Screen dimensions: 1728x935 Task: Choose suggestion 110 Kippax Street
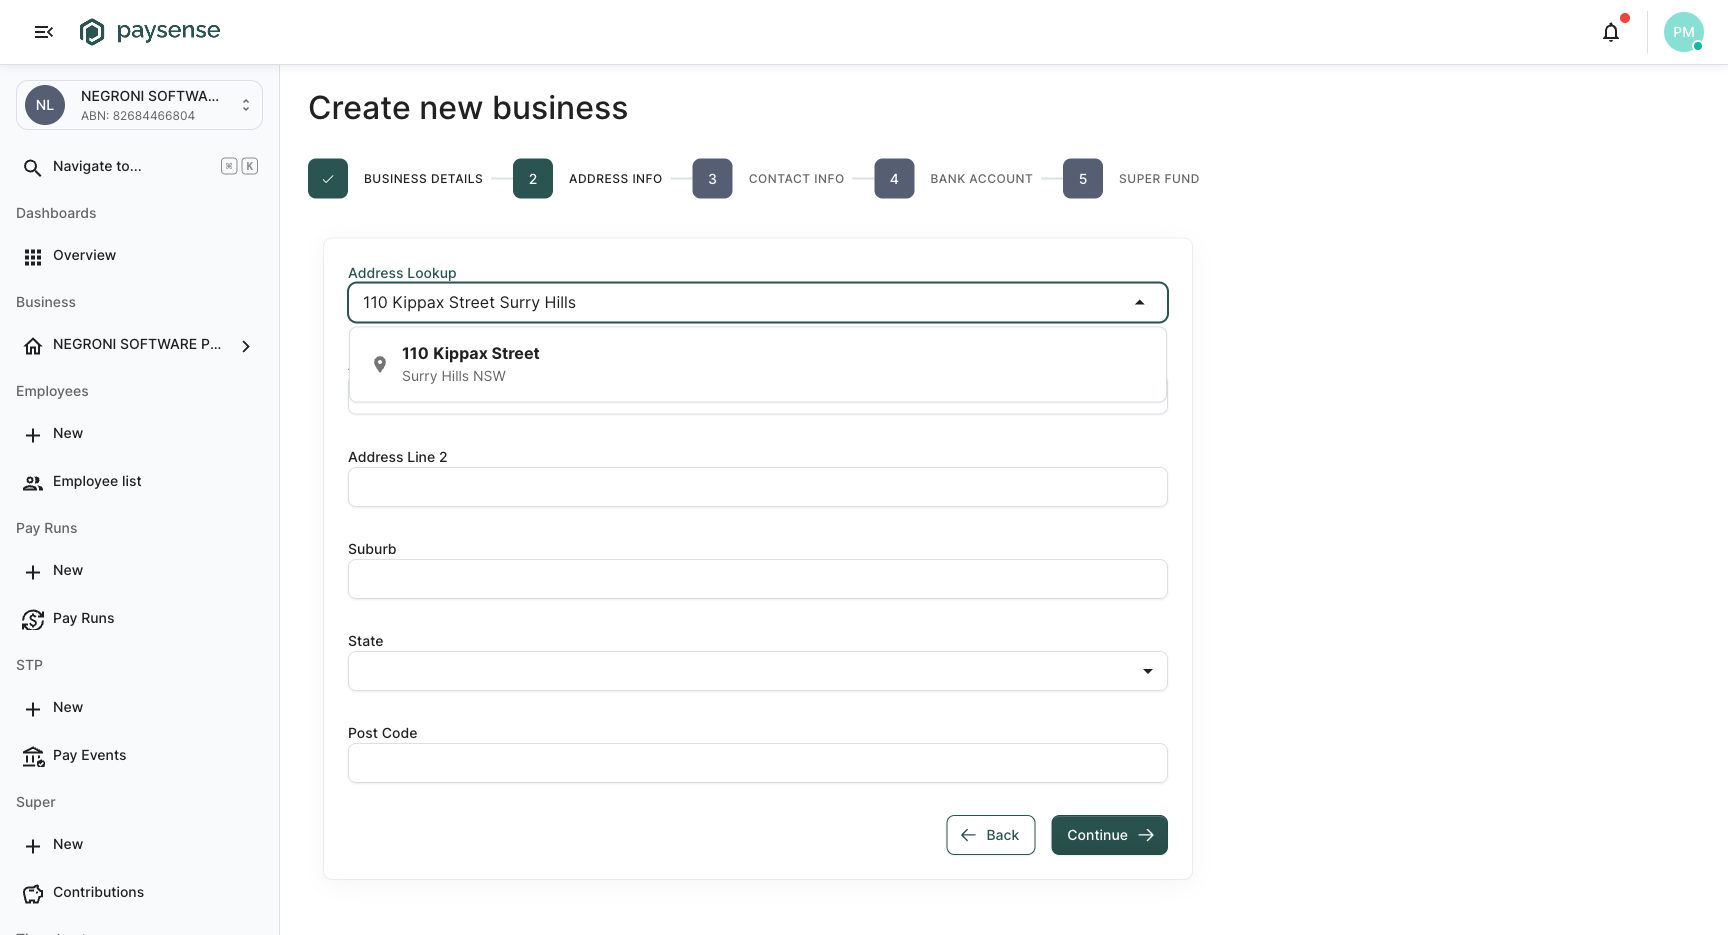point(758,365)
